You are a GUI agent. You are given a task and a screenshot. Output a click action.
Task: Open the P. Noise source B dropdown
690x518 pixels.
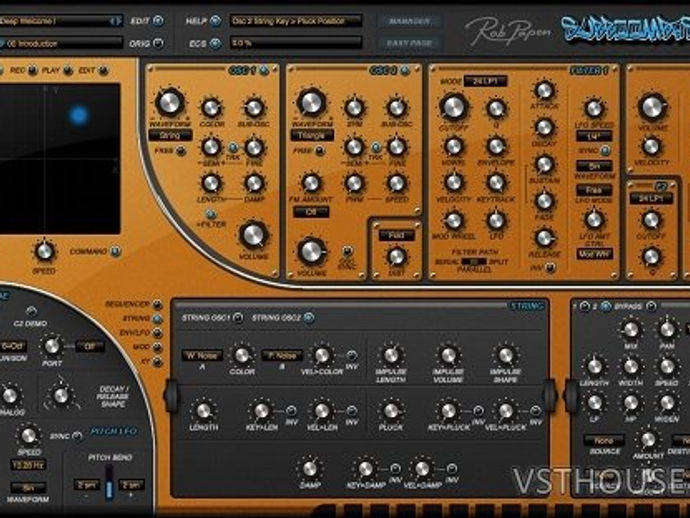(x=282, y=355)
